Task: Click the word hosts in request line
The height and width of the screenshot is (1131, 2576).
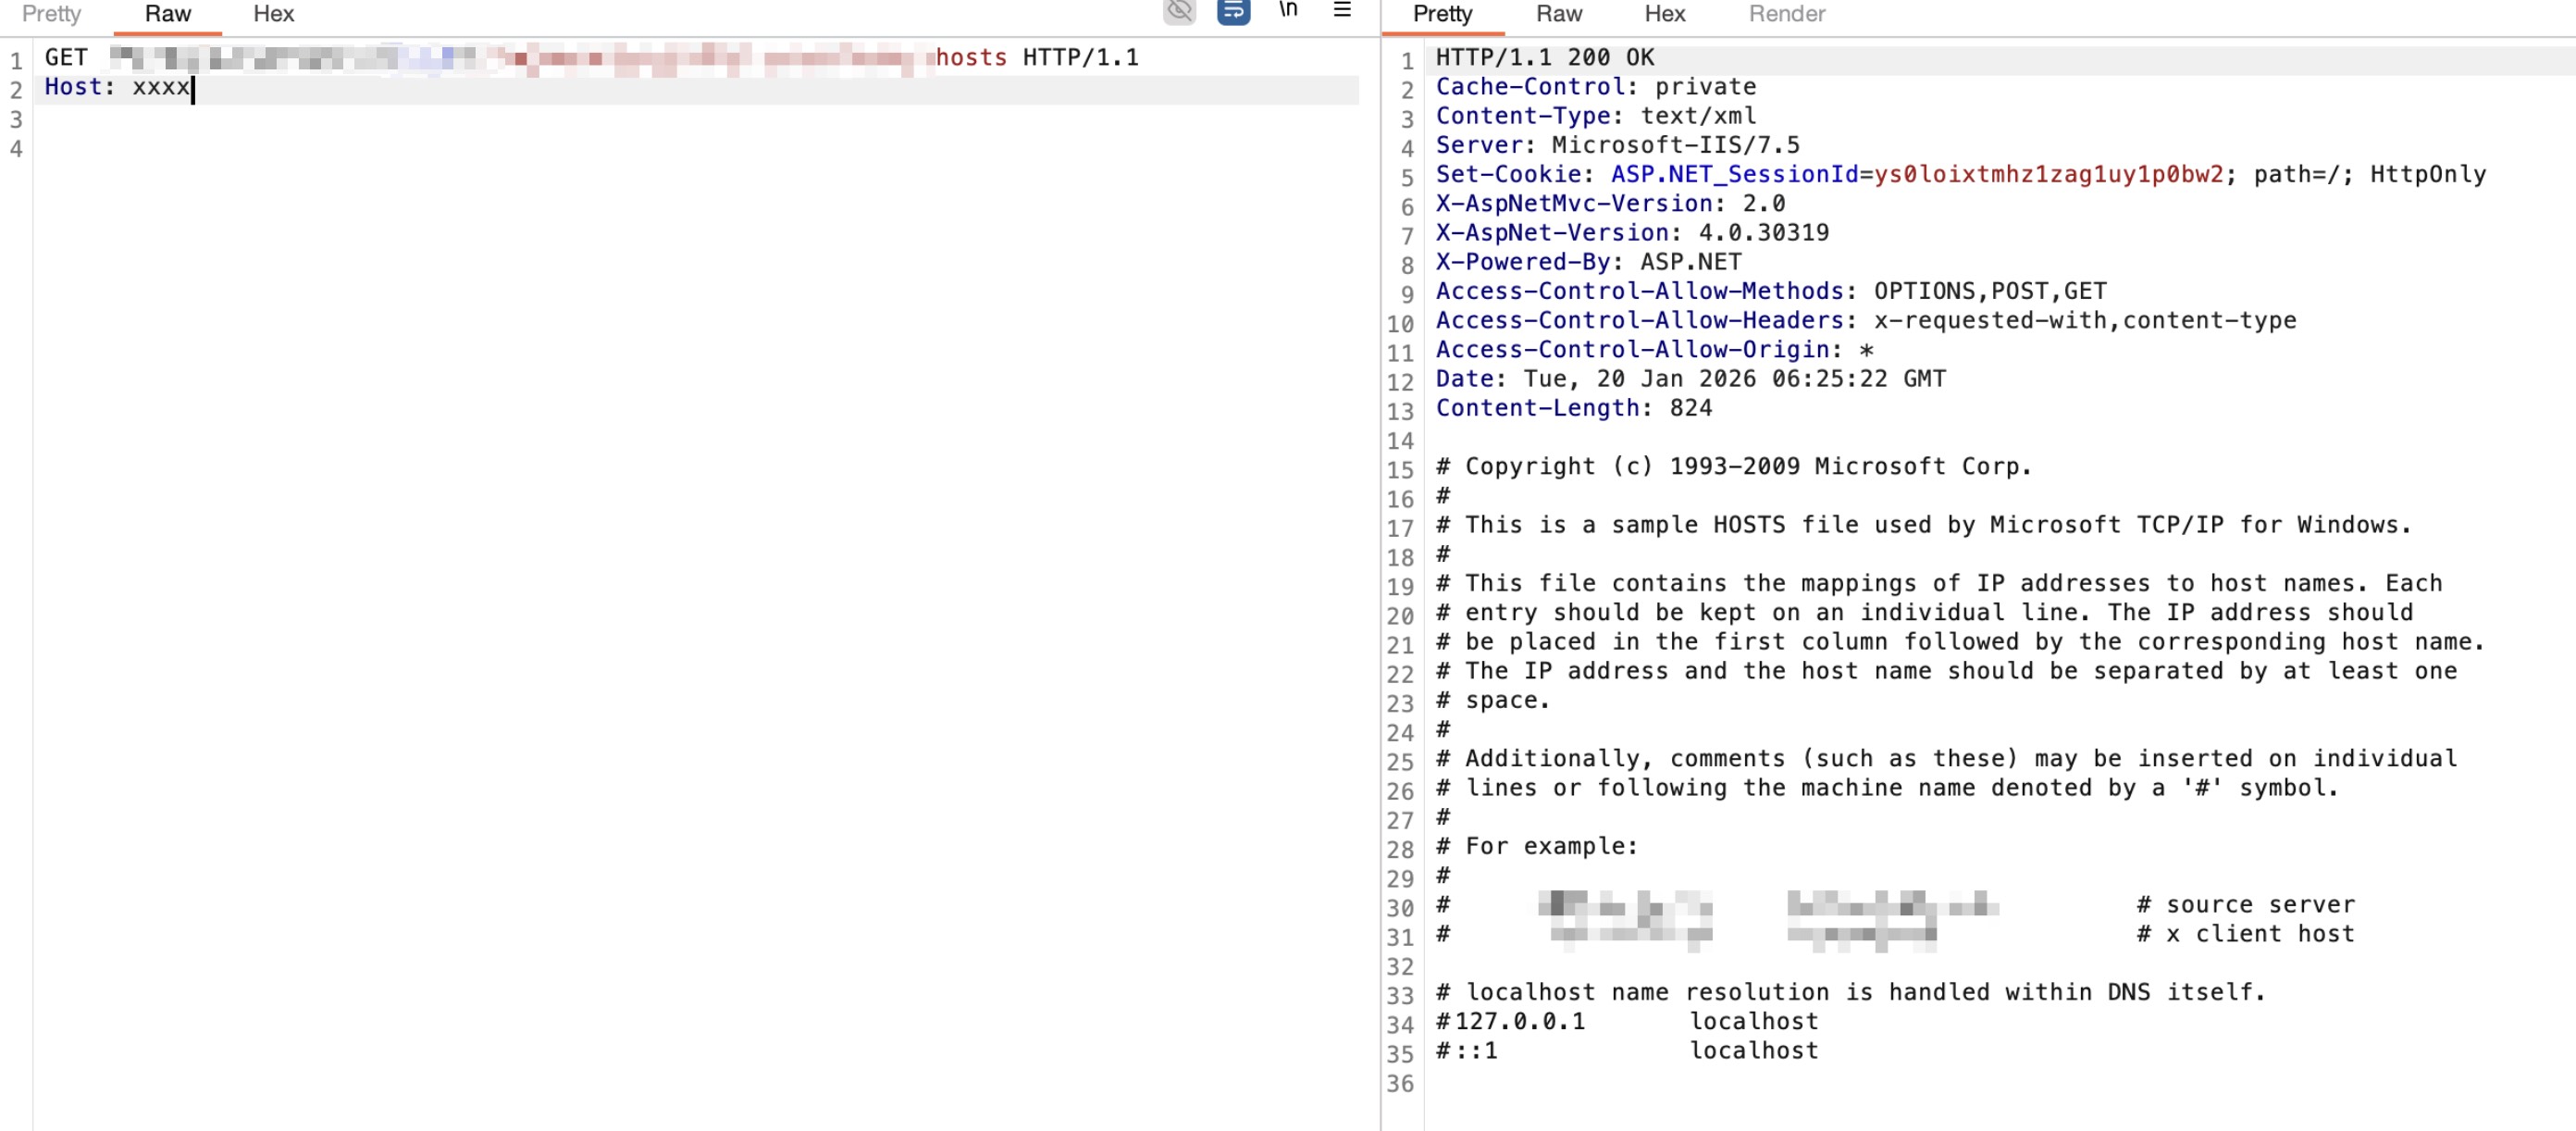Action: coord(970,58)
